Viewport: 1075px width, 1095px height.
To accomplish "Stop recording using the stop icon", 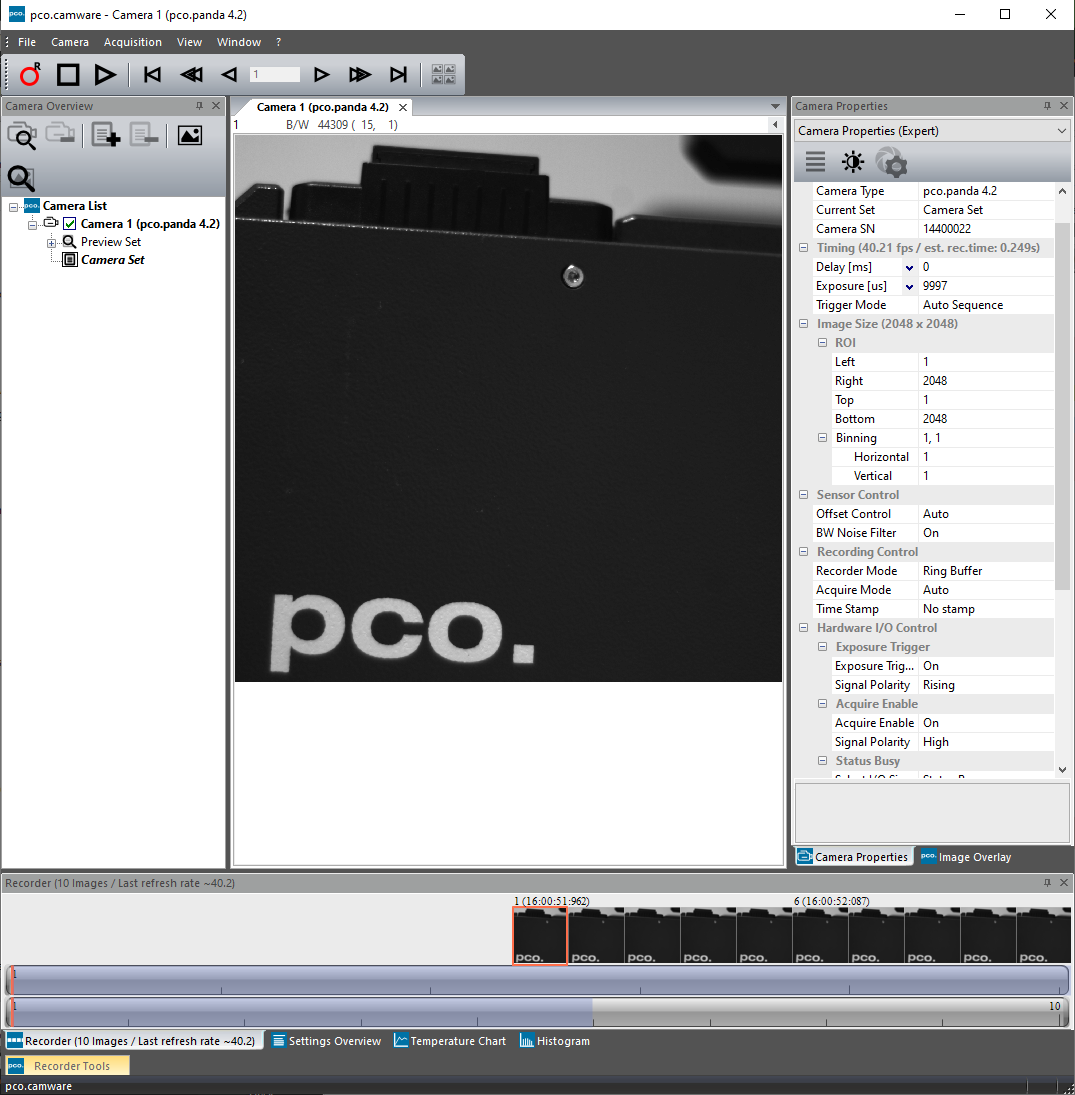I will pos(67,74).
